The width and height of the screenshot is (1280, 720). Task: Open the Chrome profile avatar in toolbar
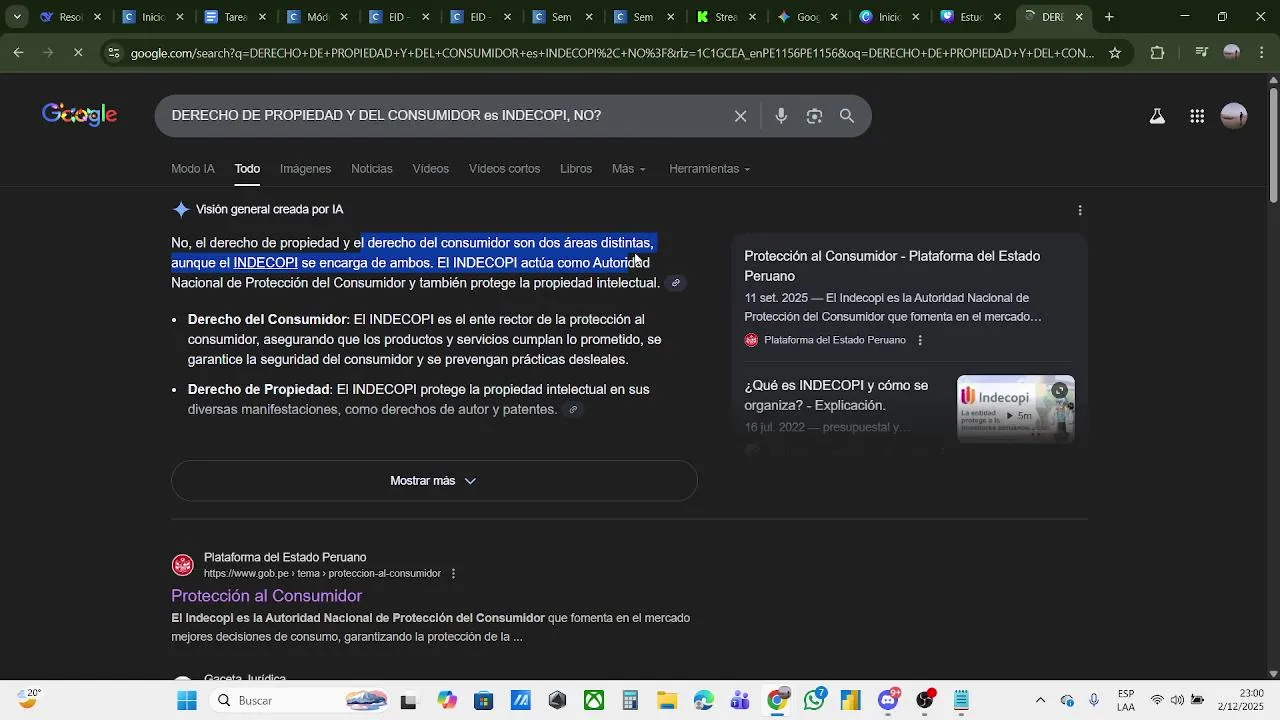point(1232,53)
